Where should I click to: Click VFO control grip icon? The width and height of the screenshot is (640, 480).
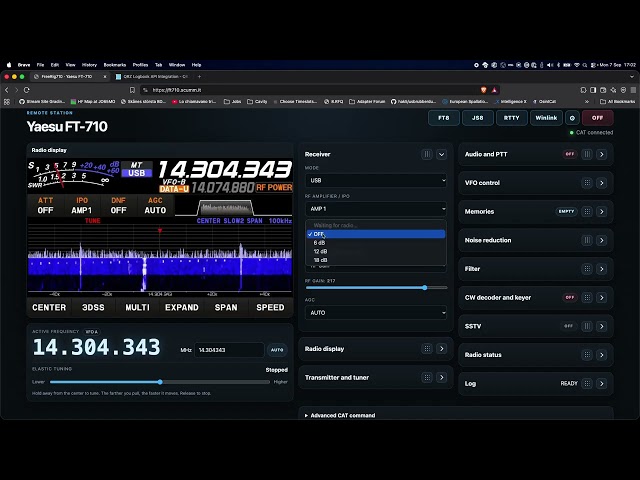pyautogui.click(x=587, y=183)
